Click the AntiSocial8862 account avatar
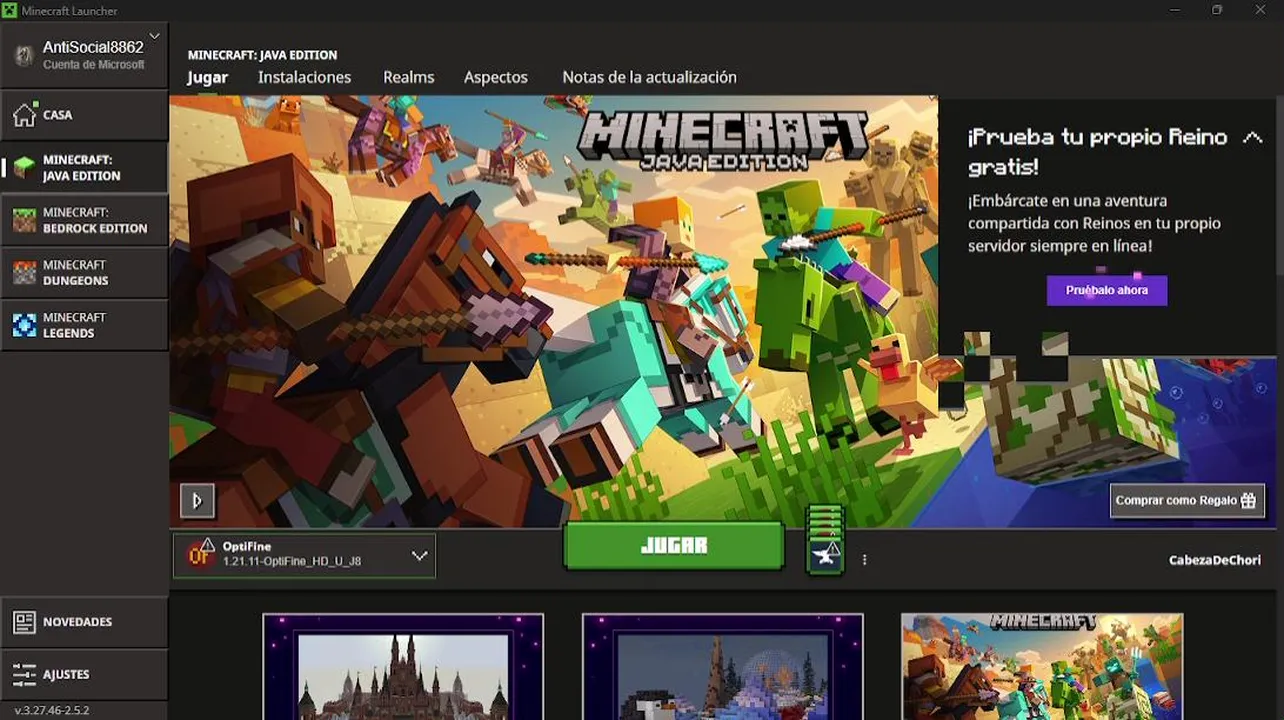Image resolution: width=1284 pixels, height=720 pixels. pyautogui.click(x=24, y=55)
